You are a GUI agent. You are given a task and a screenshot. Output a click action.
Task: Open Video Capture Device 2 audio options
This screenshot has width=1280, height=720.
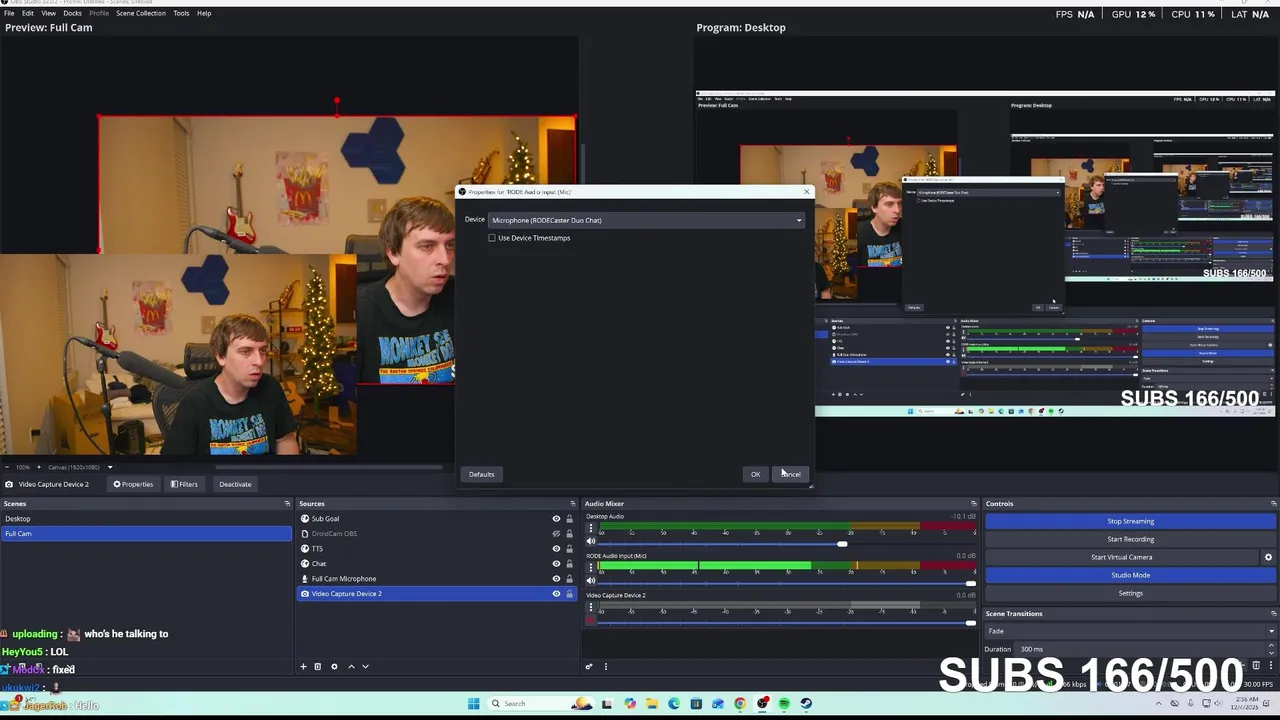pos(590,608)
